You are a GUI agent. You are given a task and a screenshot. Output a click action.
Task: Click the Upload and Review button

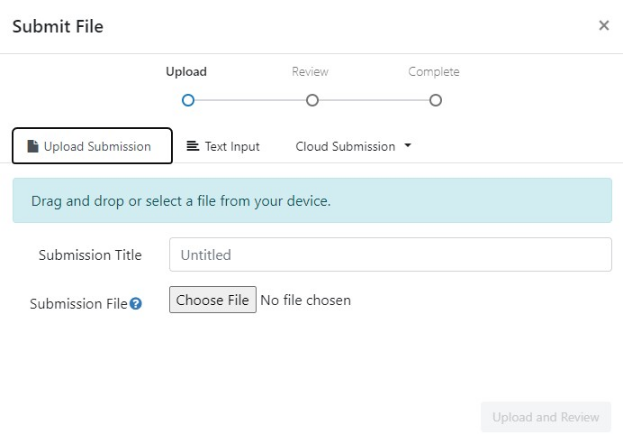point(545,416)
